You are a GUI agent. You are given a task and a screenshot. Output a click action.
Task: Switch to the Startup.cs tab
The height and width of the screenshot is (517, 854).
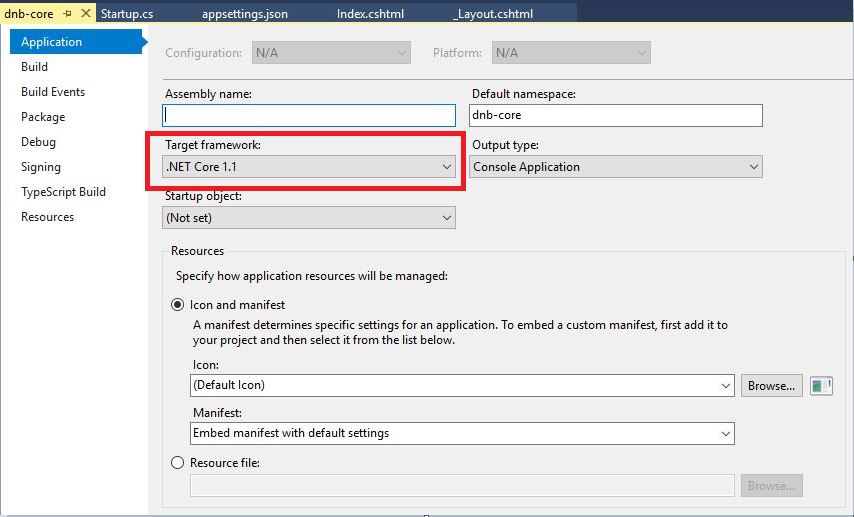[126, 14]
